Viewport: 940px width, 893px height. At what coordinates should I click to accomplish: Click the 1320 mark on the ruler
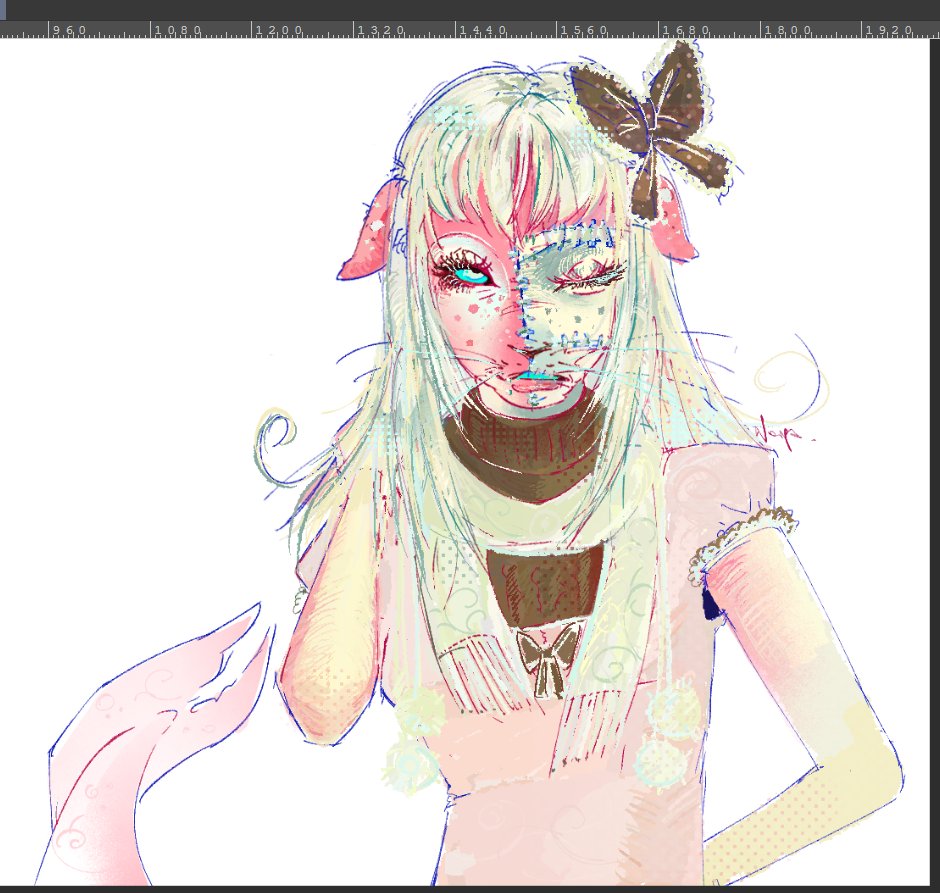[x=381, y=30]
